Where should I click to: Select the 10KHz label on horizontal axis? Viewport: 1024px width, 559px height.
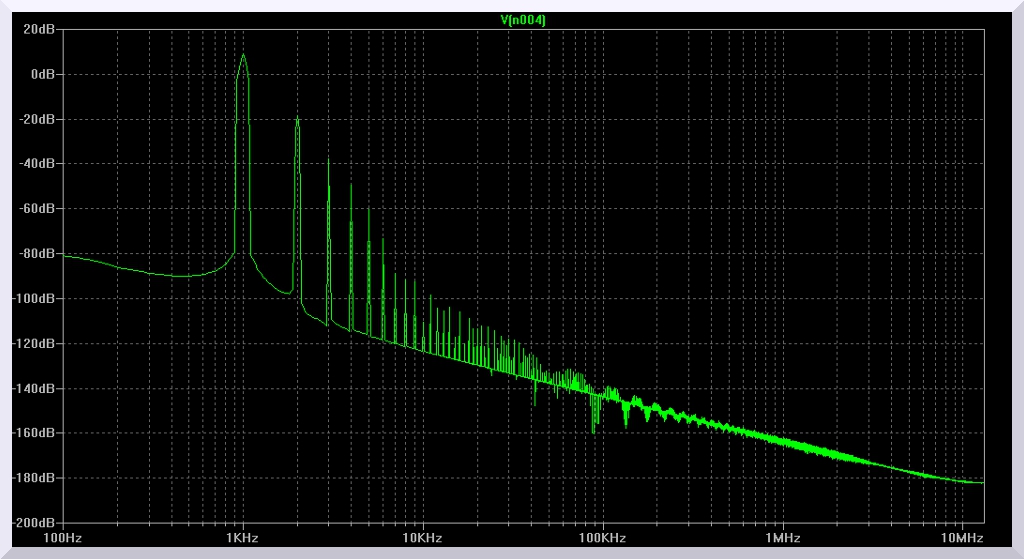tap(423, 537)
